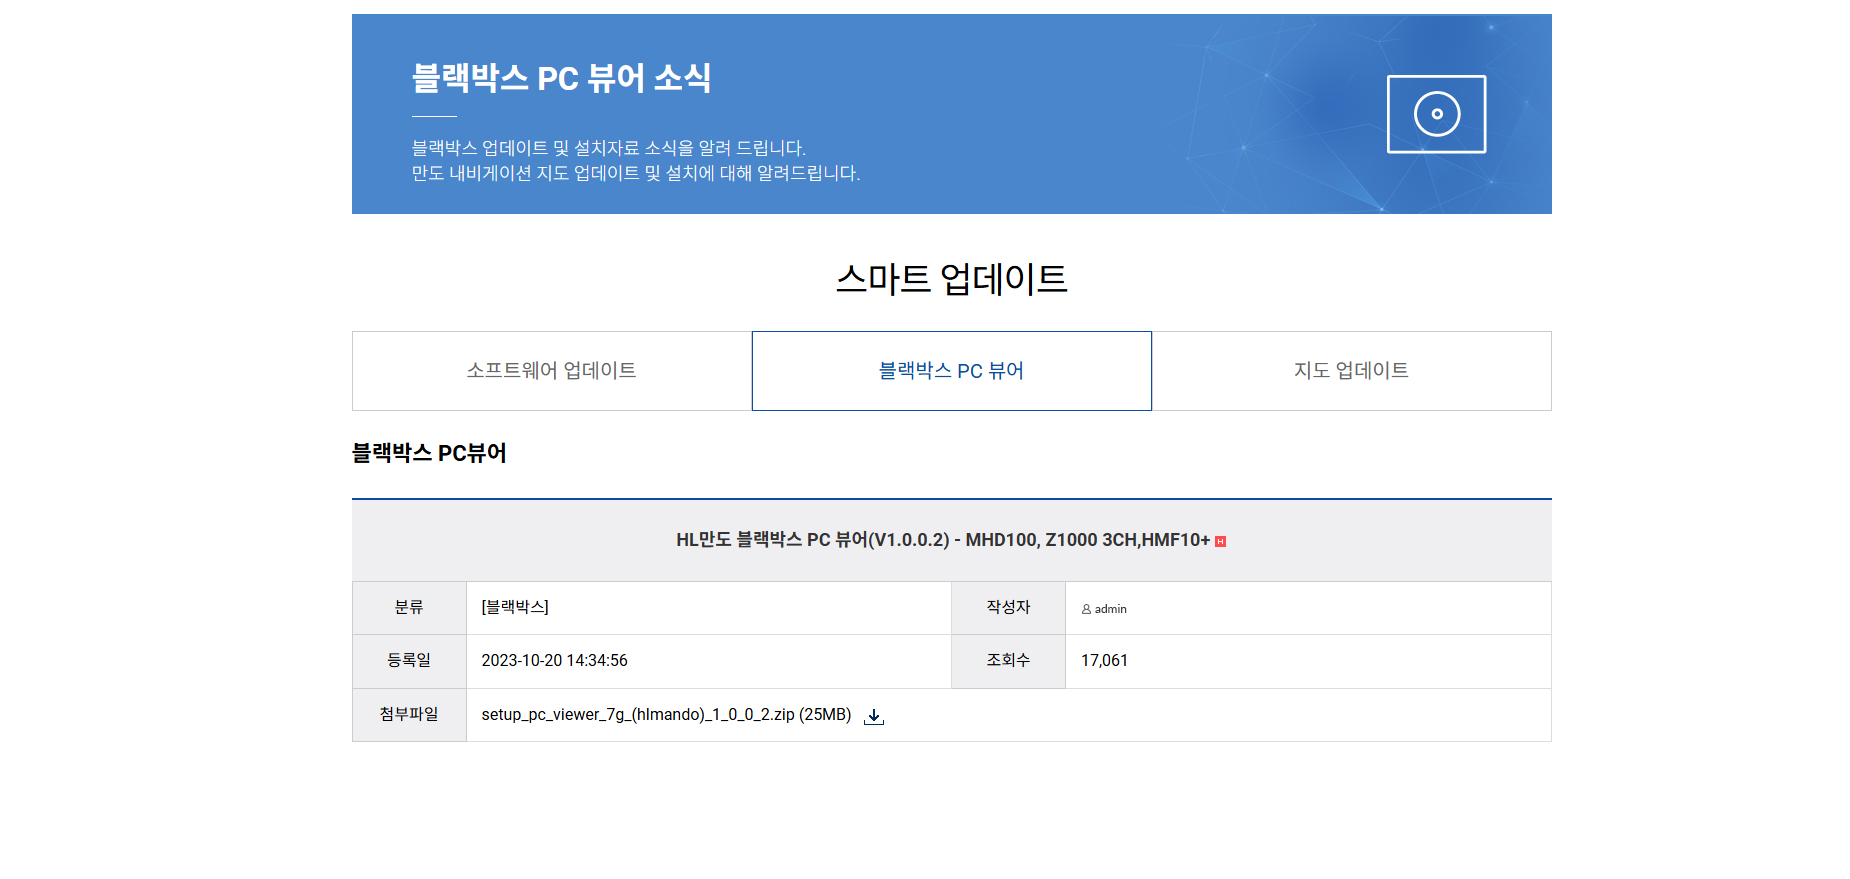Open the setup_pc_viewer_7g_(hlmando)_1_0_0_2.zip file link
Screen dimensions: 1850x879
(x=666, y=715)
